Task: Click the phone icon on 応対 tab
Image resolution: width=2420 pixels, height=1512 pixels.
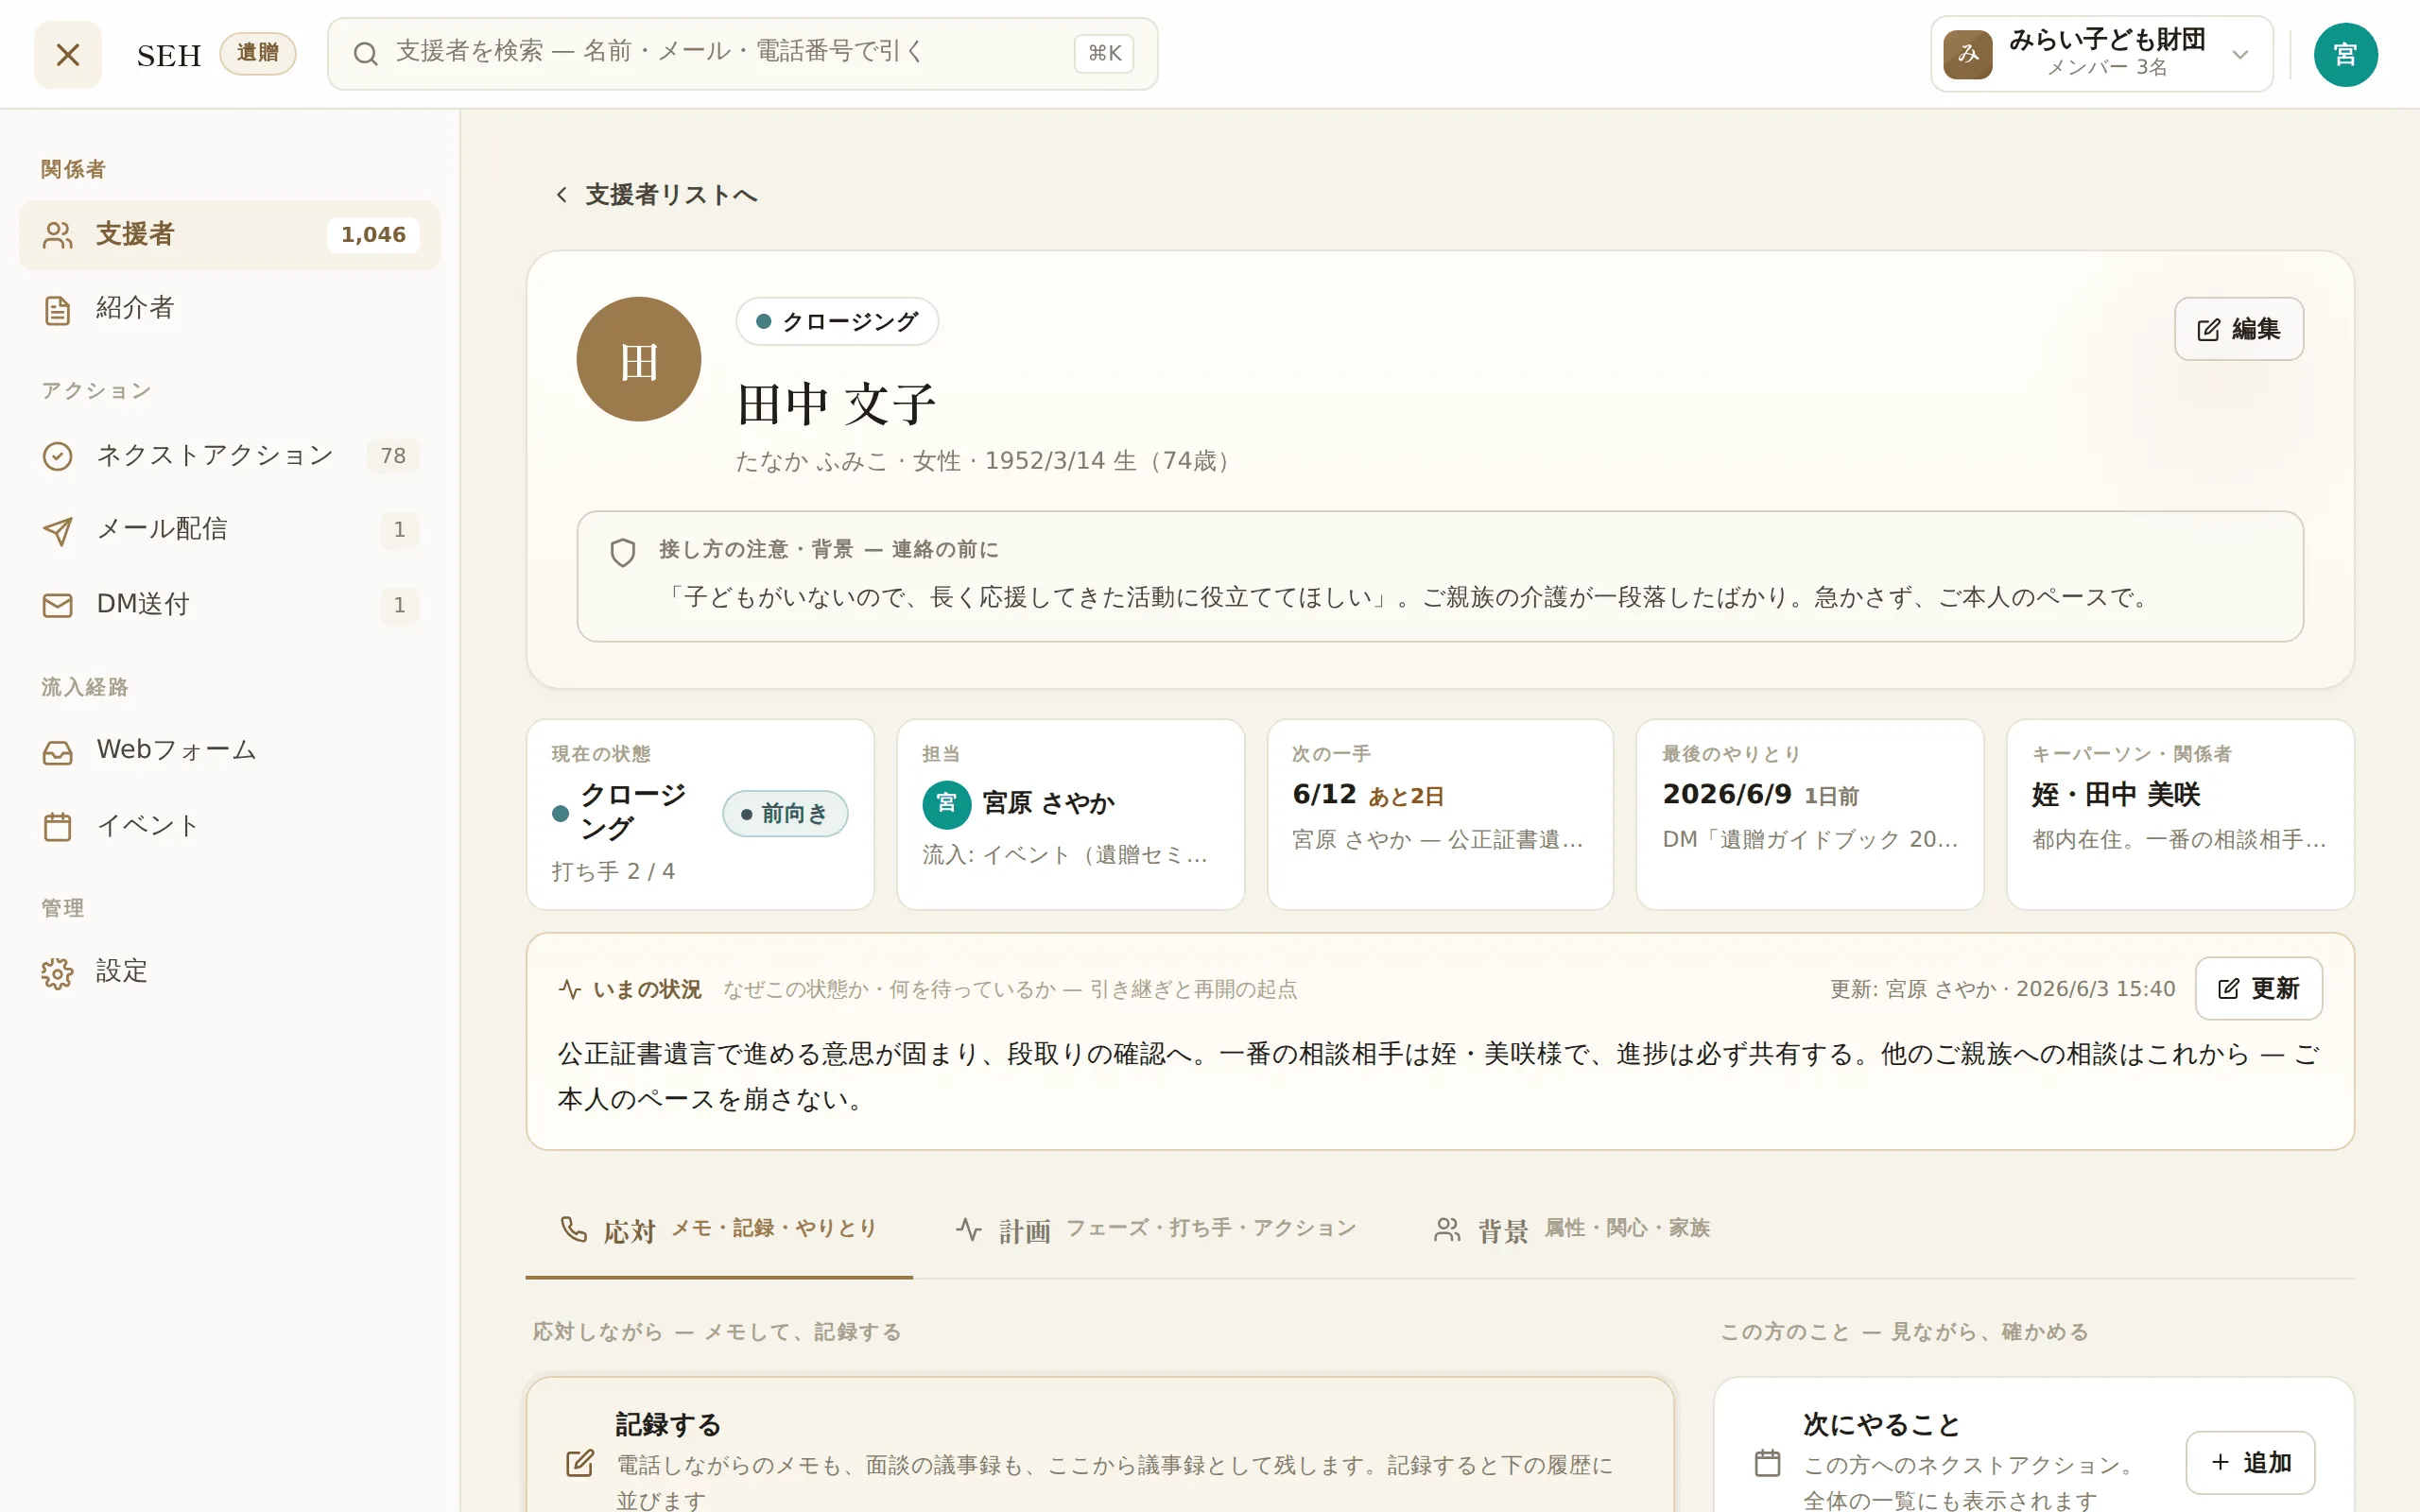Action: (x=574, y=1229)
